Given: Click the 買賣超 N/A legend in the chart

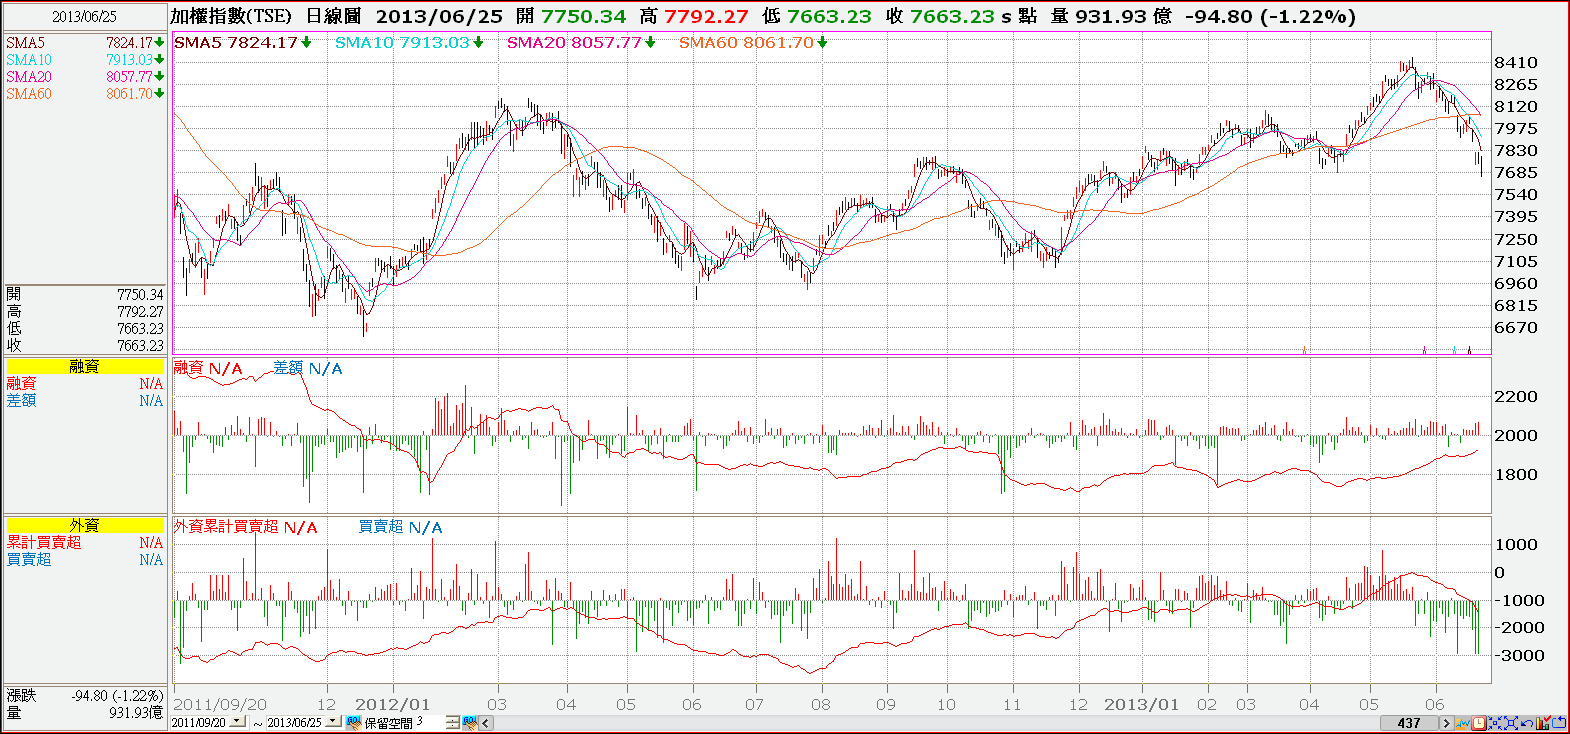Looking at the screenshot, I should click(400, 527).
